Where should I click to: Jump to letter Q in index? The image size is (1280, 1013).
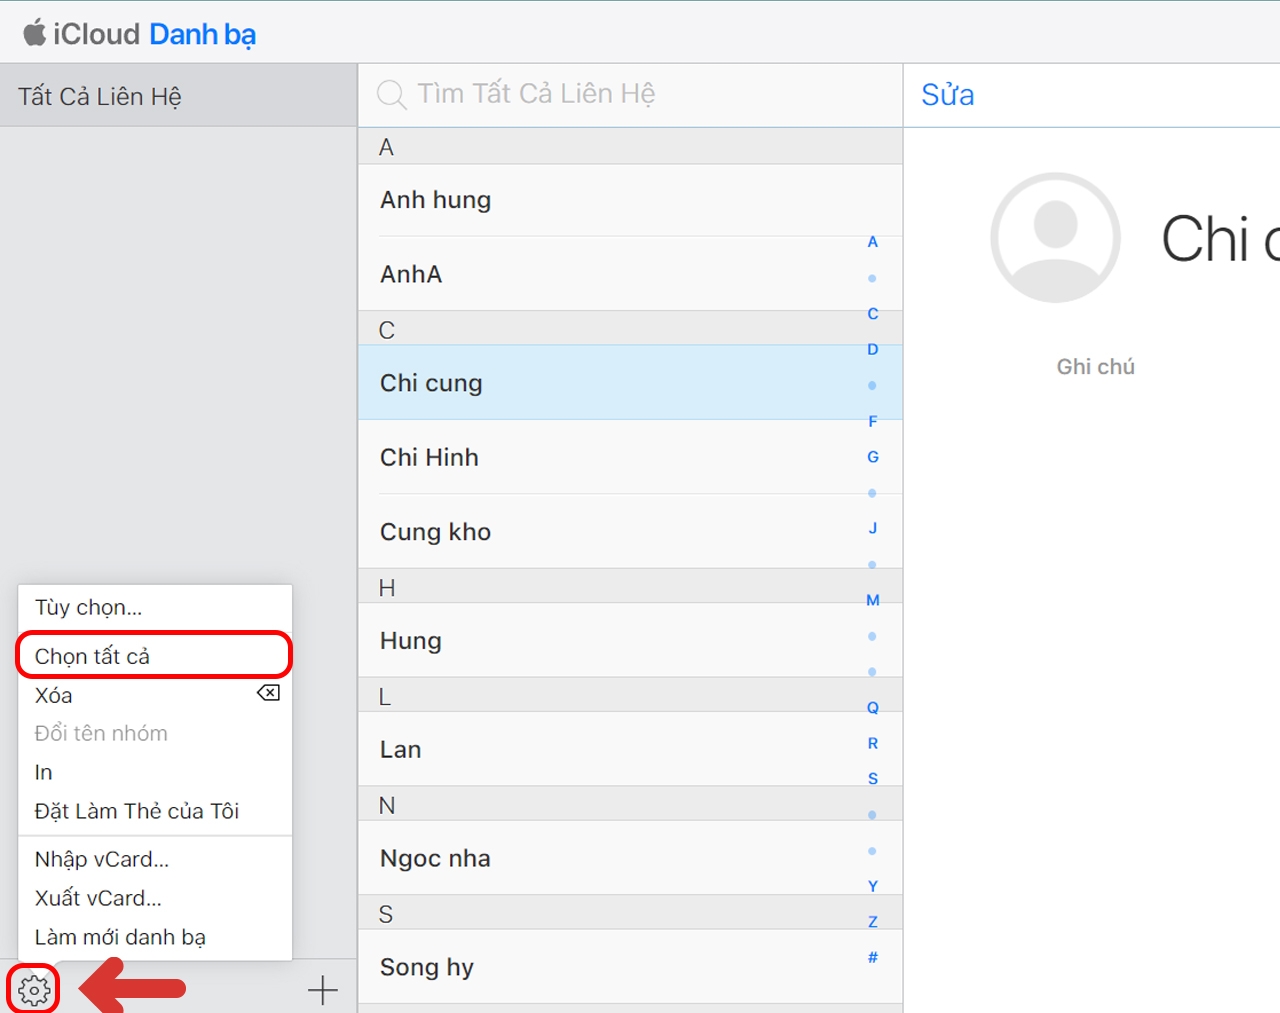point(873,708)
